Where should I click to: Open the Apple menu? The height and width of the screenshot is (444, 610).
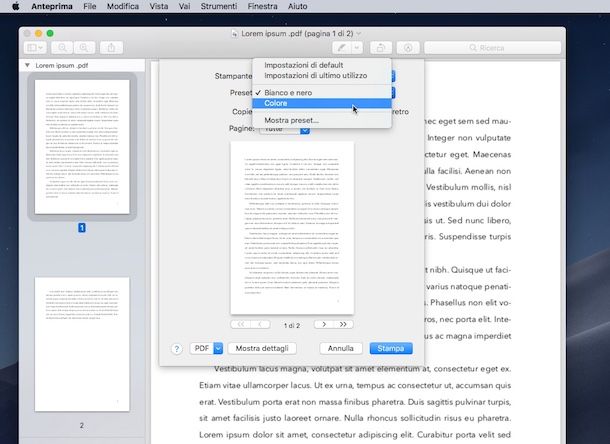pyautogui.click(x=15, y=6)
